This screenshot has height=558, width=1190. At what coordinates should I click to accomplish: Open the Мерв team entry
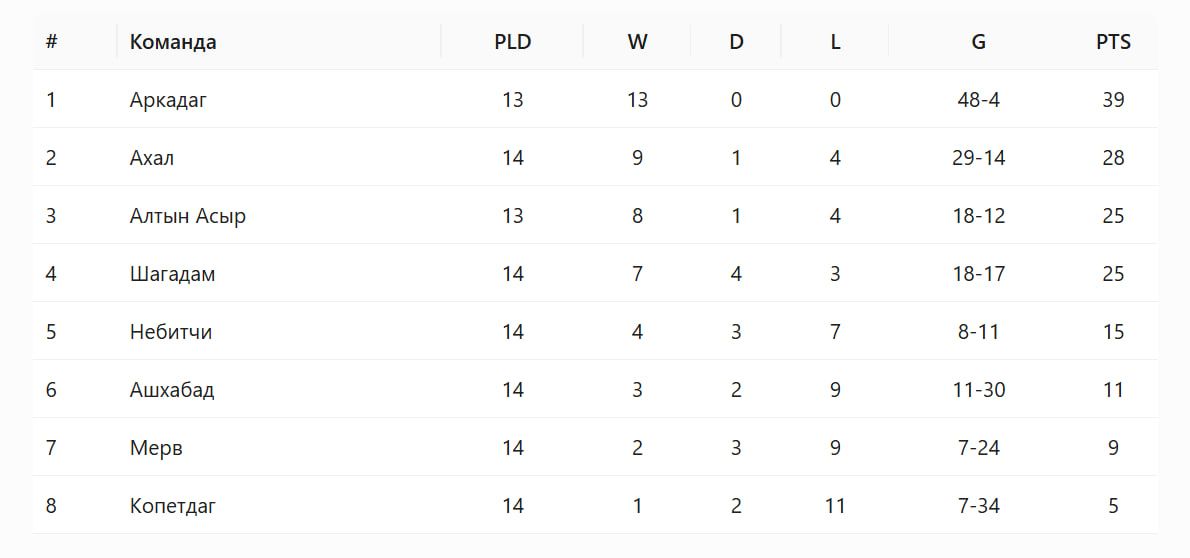click(156, 448)
